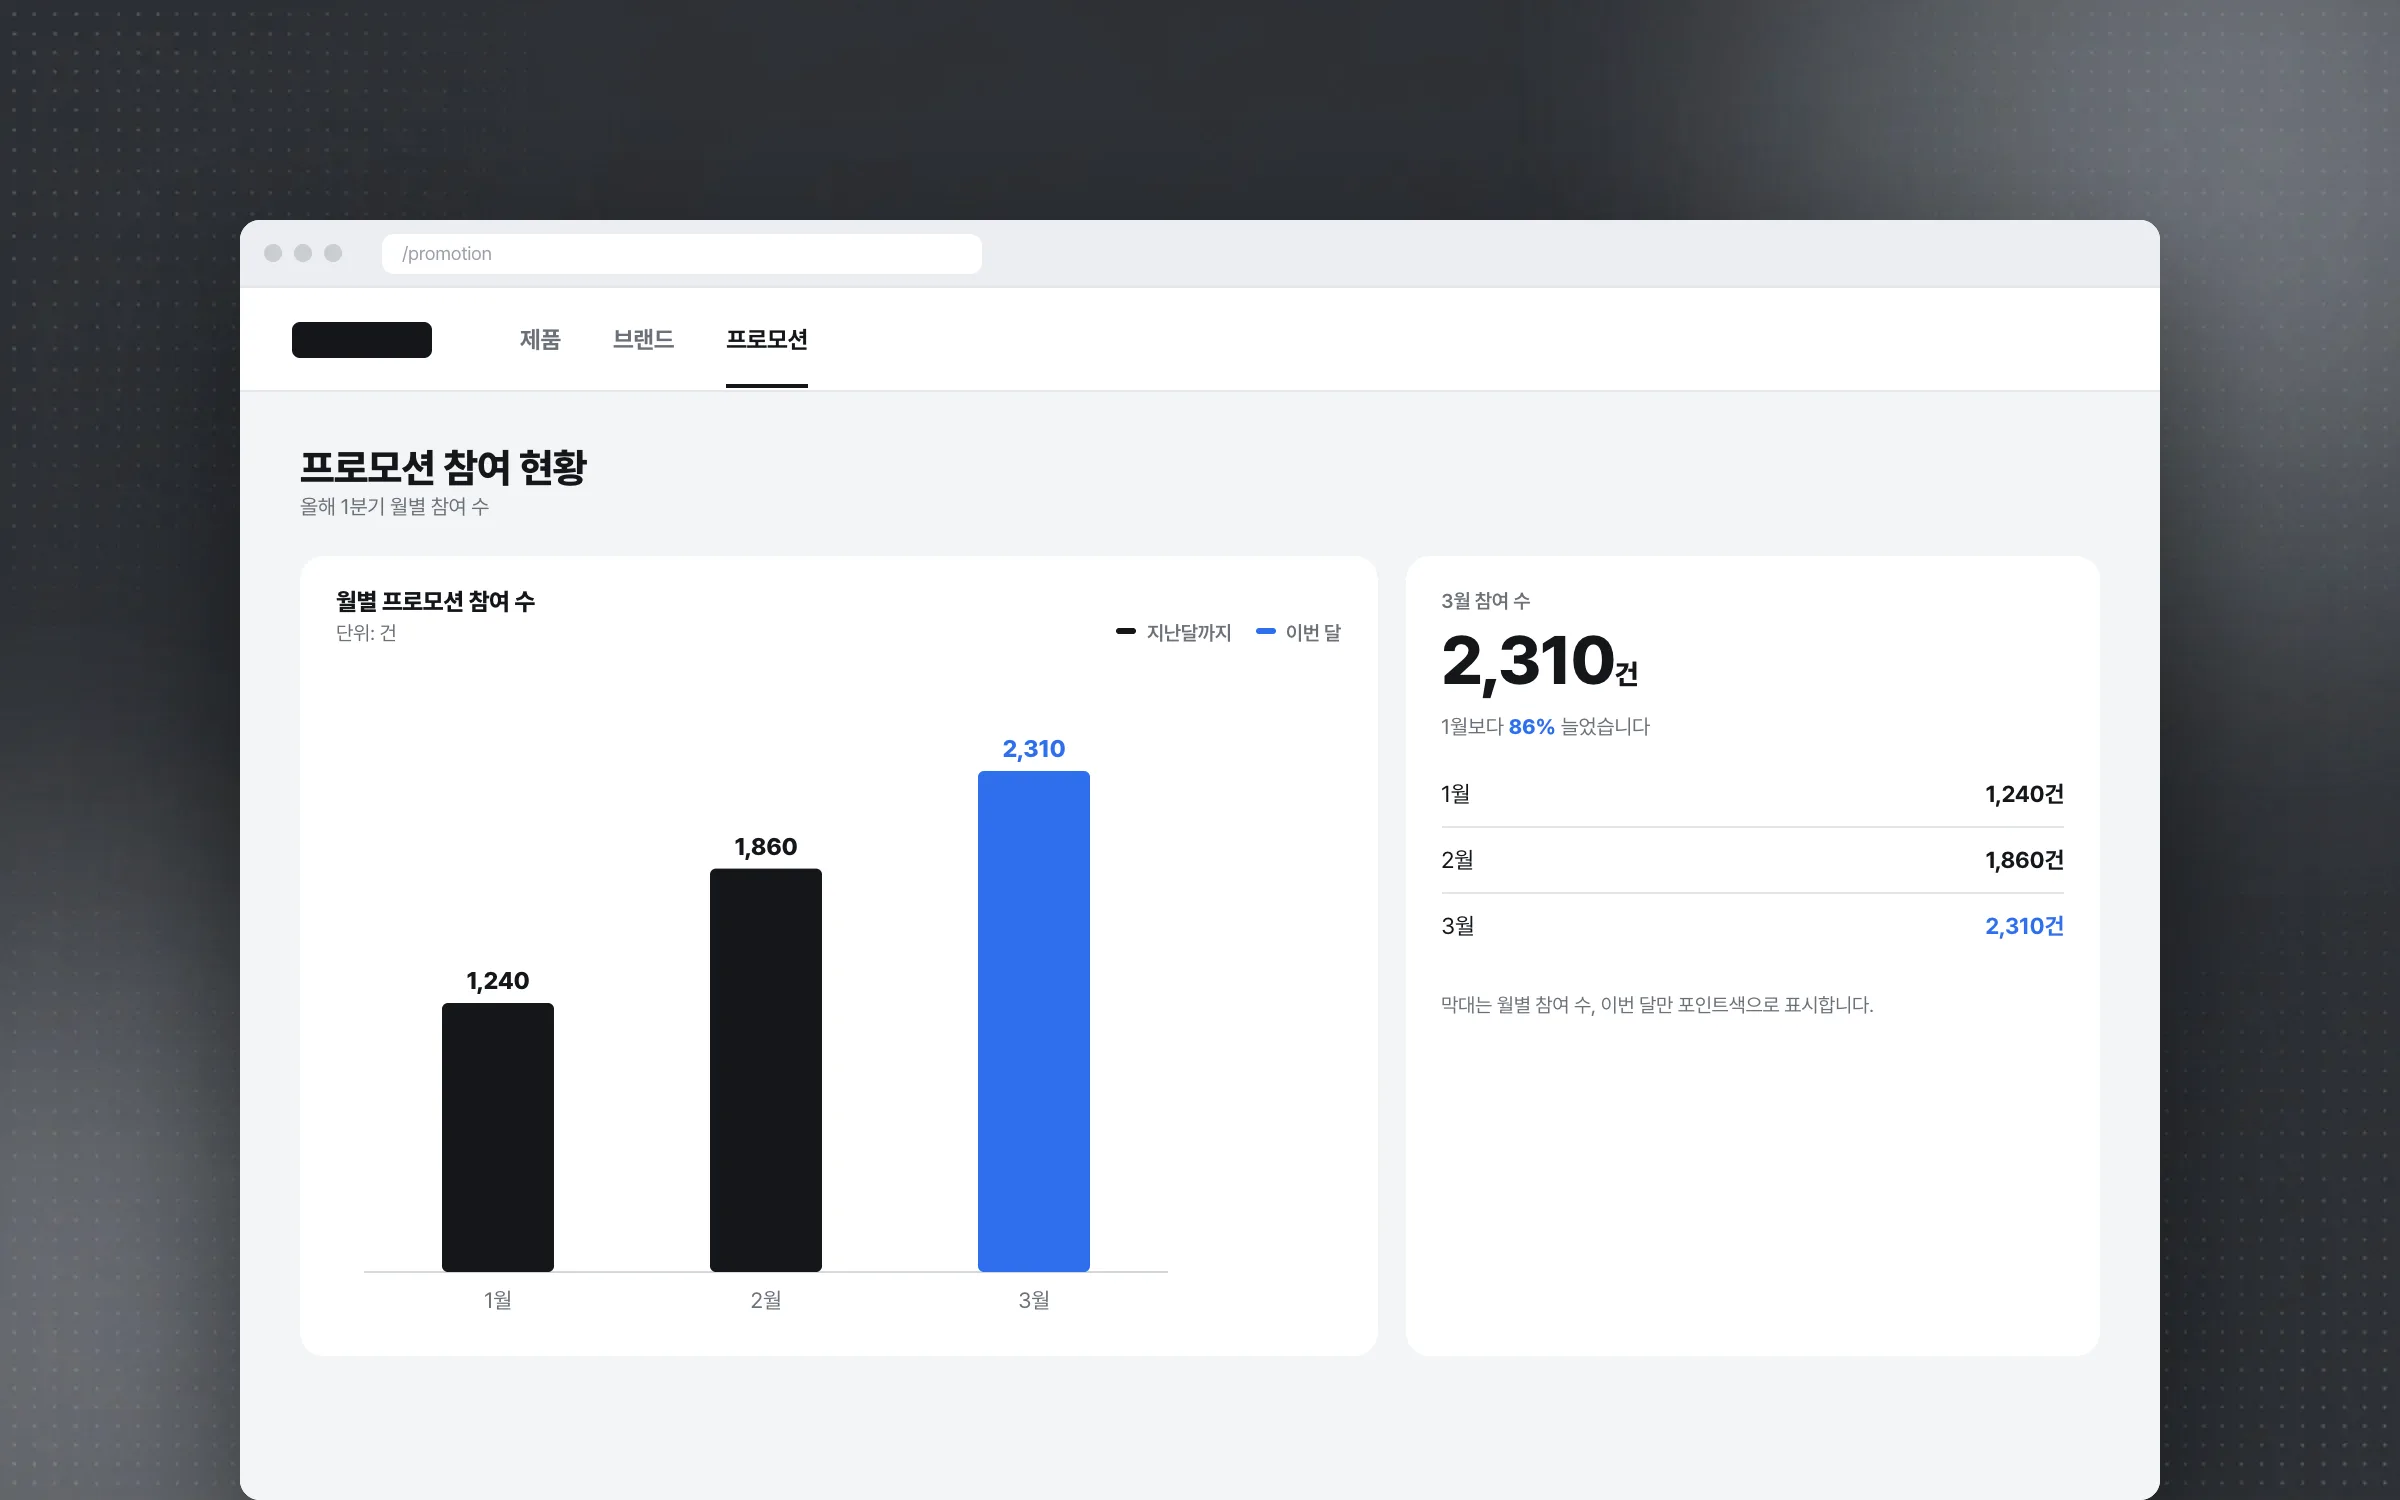Click the 올해 1분기 월별 참여 수 subtitle
2400x1500 pixels.
(x=394, y=507)
